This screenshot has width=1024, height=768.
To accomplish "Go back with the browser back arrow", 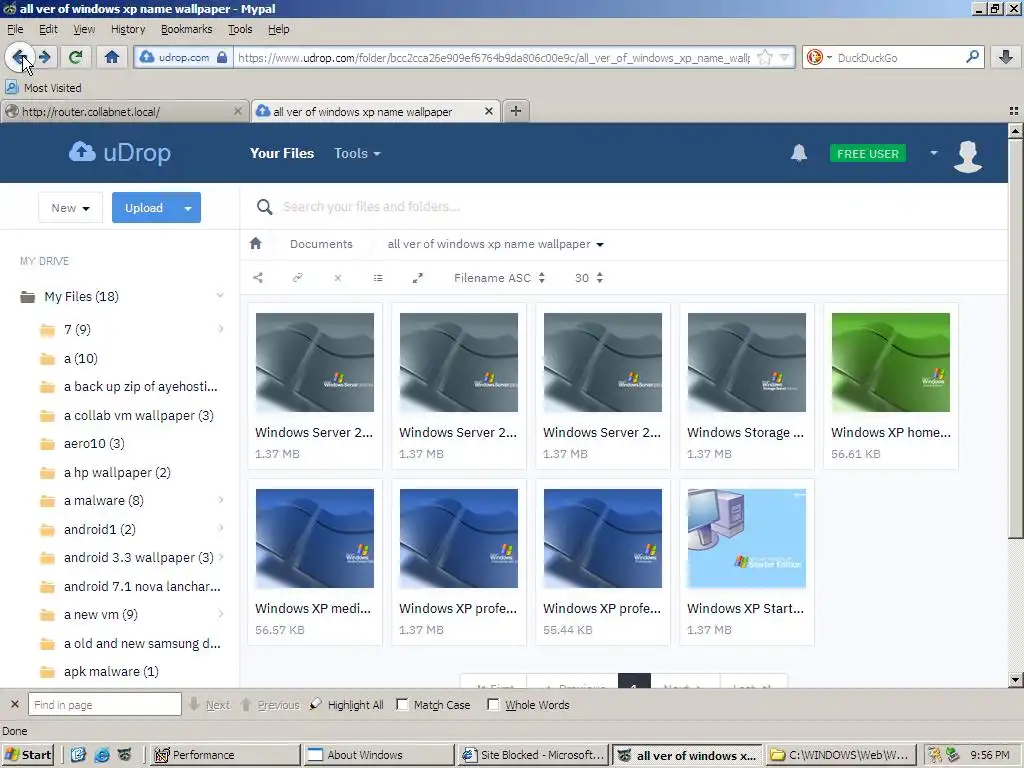I will (x=20, y=57).
